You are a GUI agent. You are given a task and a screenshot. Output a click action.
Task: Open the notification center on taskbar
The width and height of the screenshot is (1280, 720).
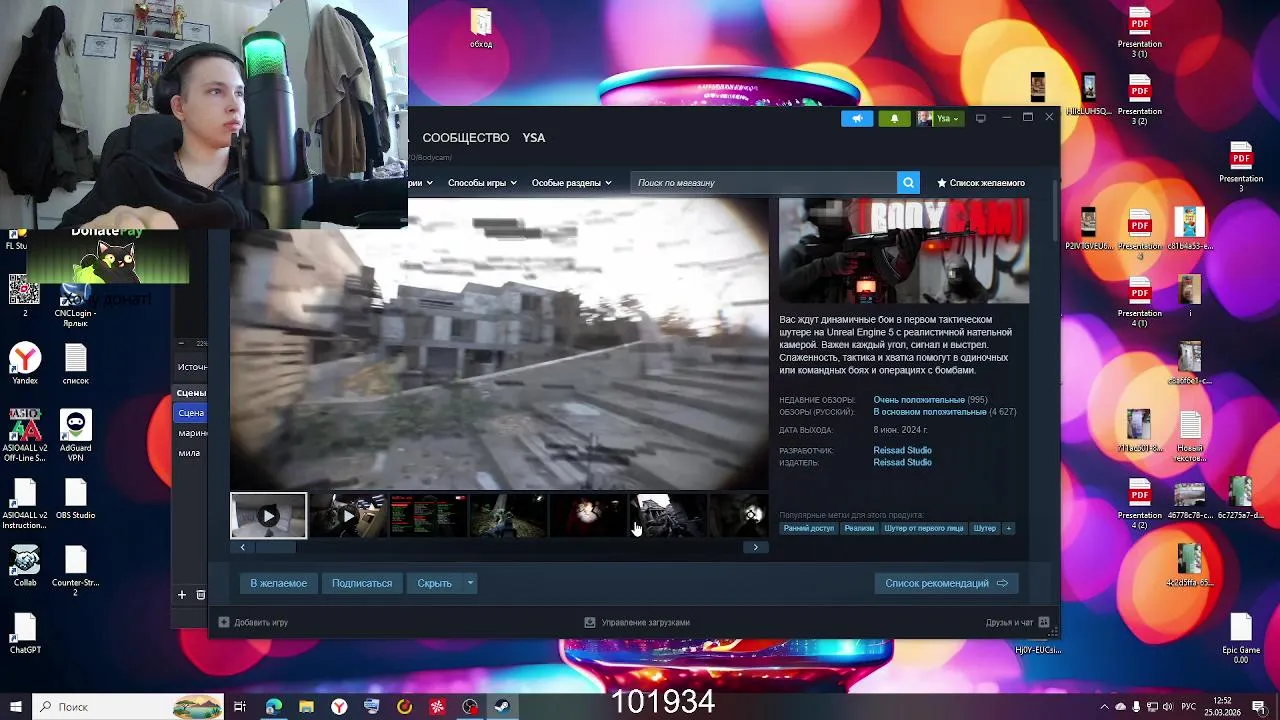coord(1259,707)
